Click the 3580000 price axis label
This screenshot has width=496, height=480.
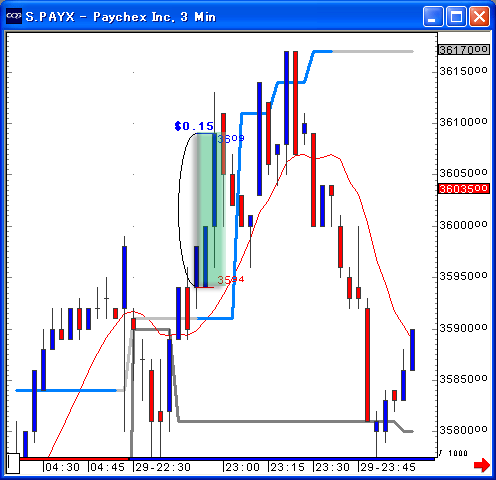463,430
